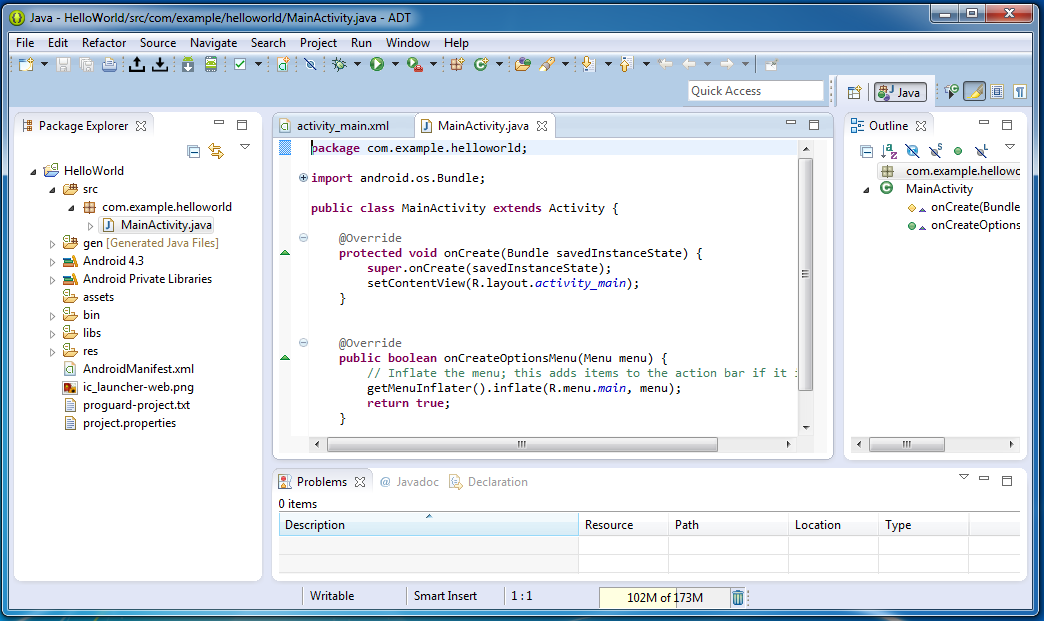
Task: Click inside the Quick Access field
Action: [x=755, y=90]
